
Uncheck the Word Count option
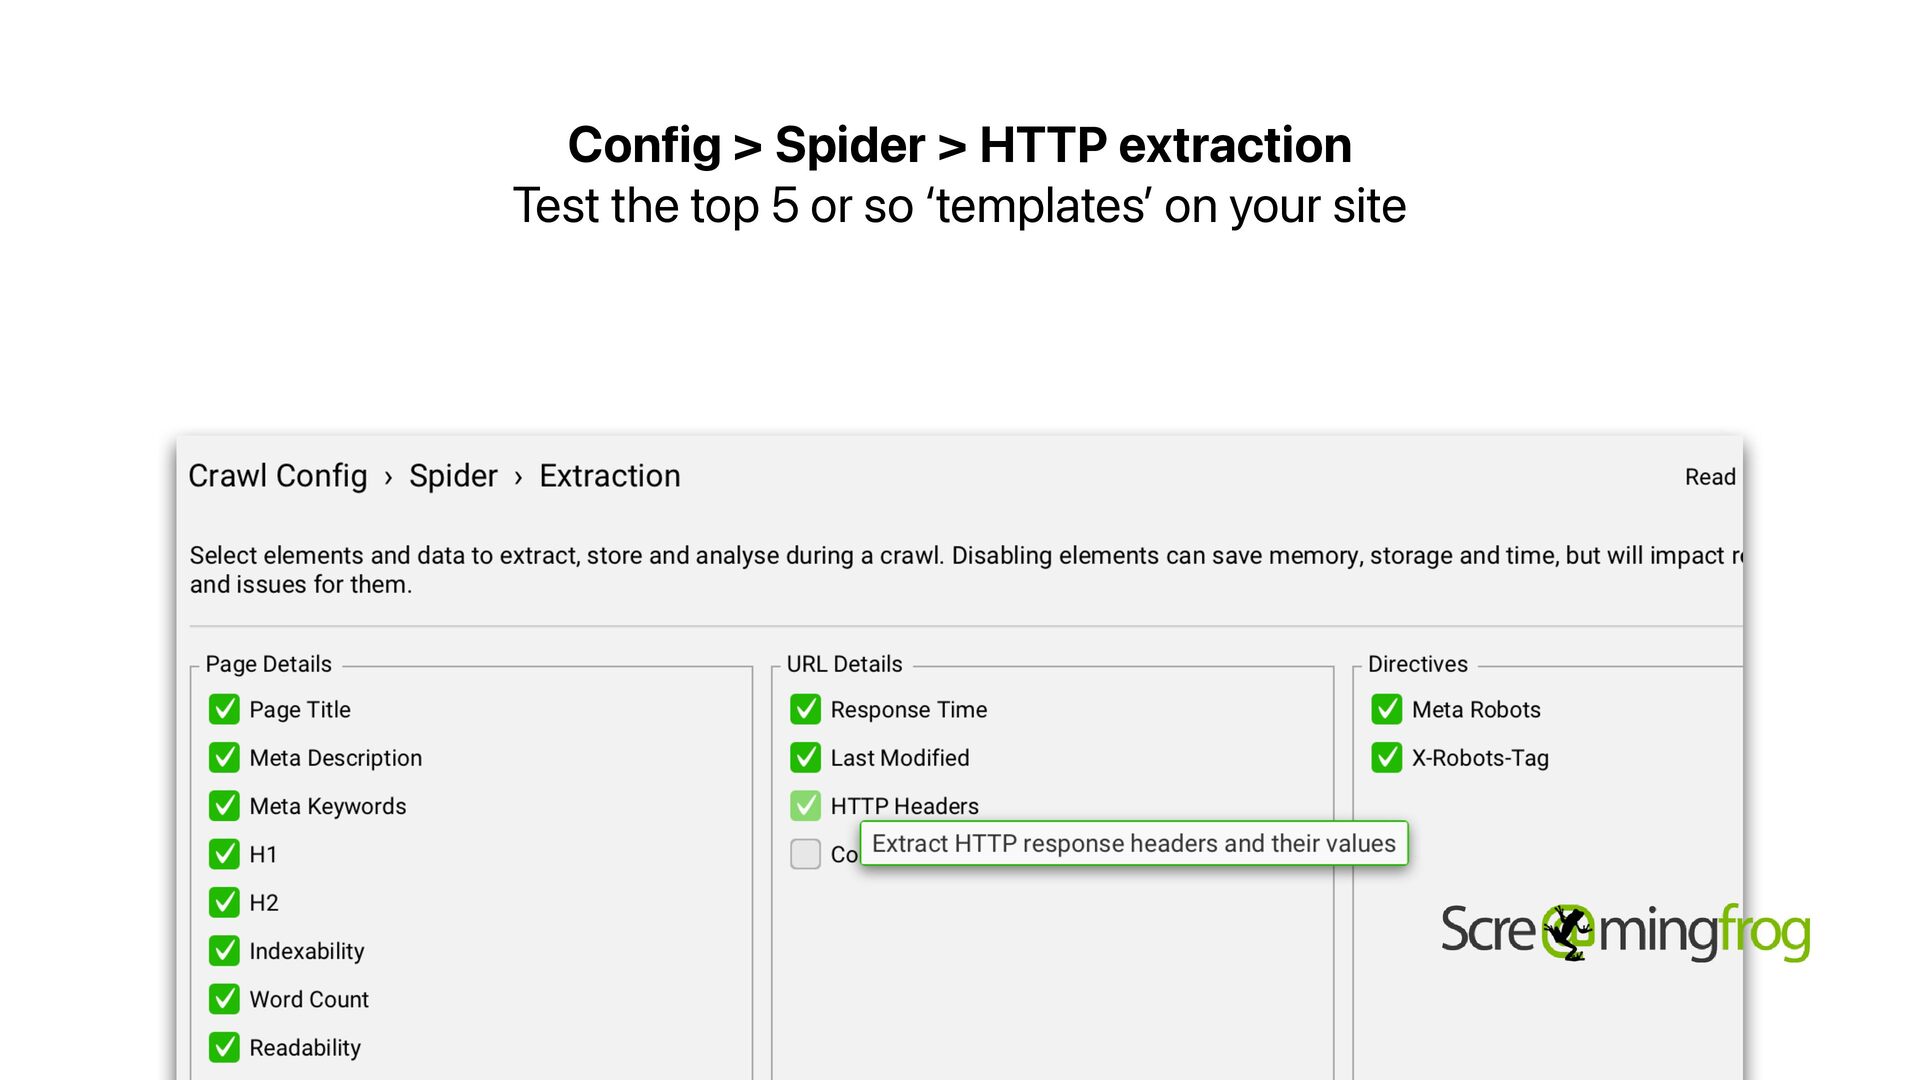click(224, 998)
